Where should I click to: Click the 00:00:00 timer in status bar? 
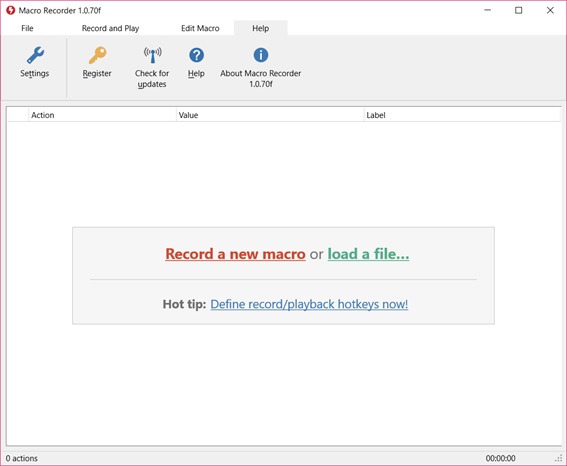coord(500,458)
